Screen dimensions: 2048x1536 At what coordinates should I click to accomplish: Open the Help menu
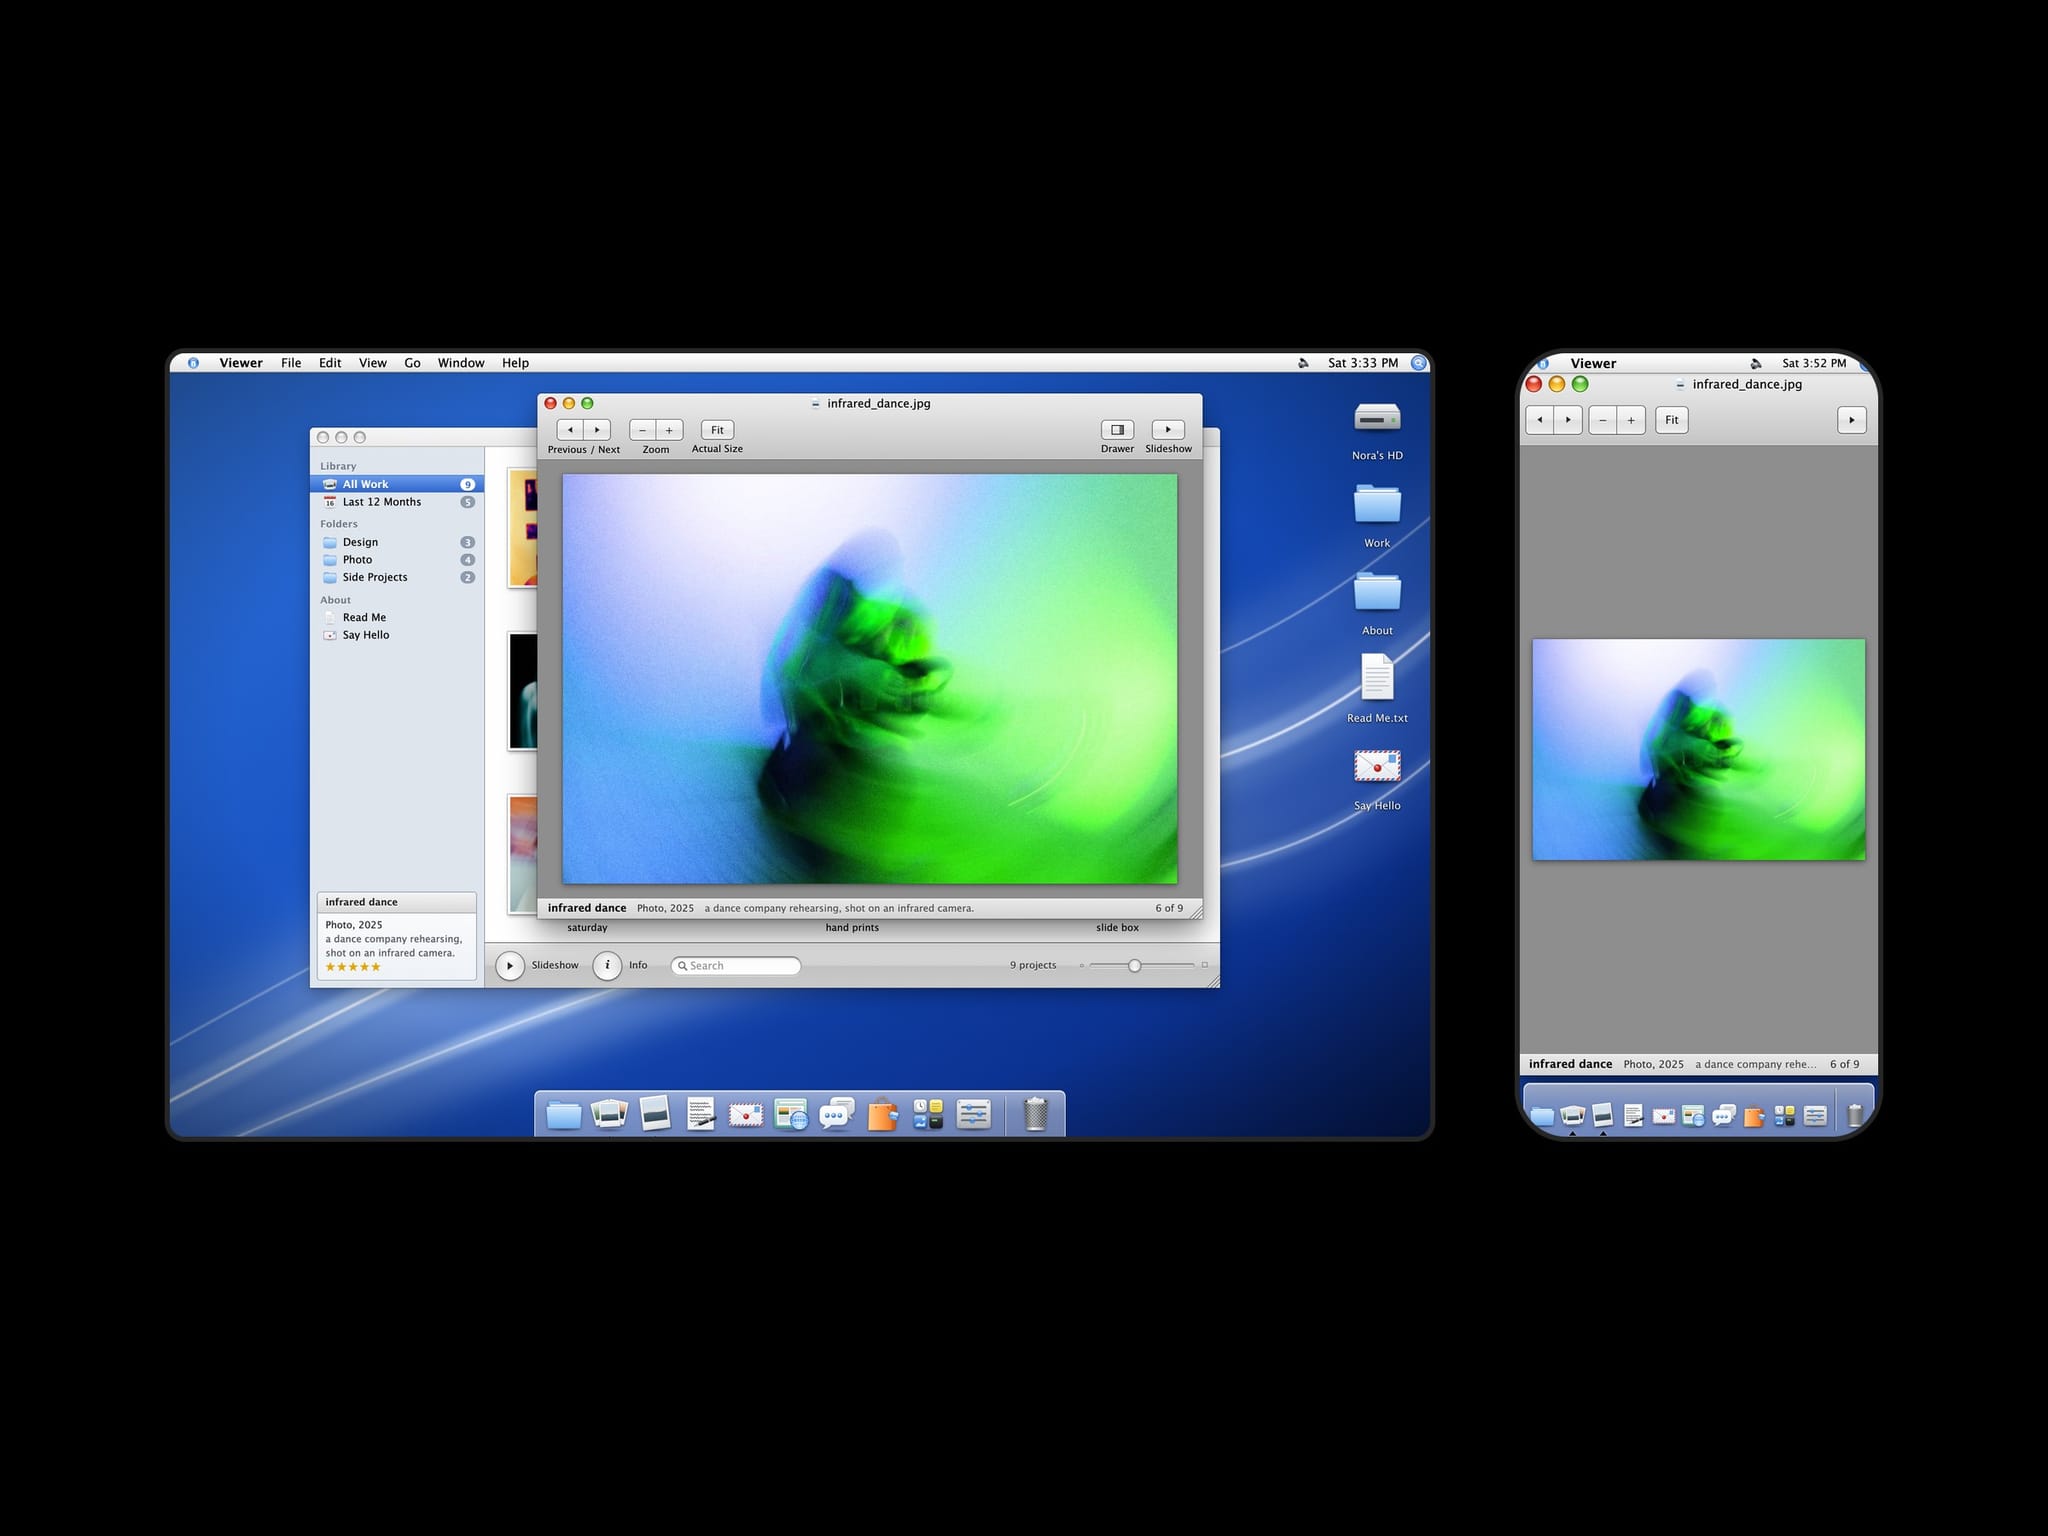[x=515, y=363]
